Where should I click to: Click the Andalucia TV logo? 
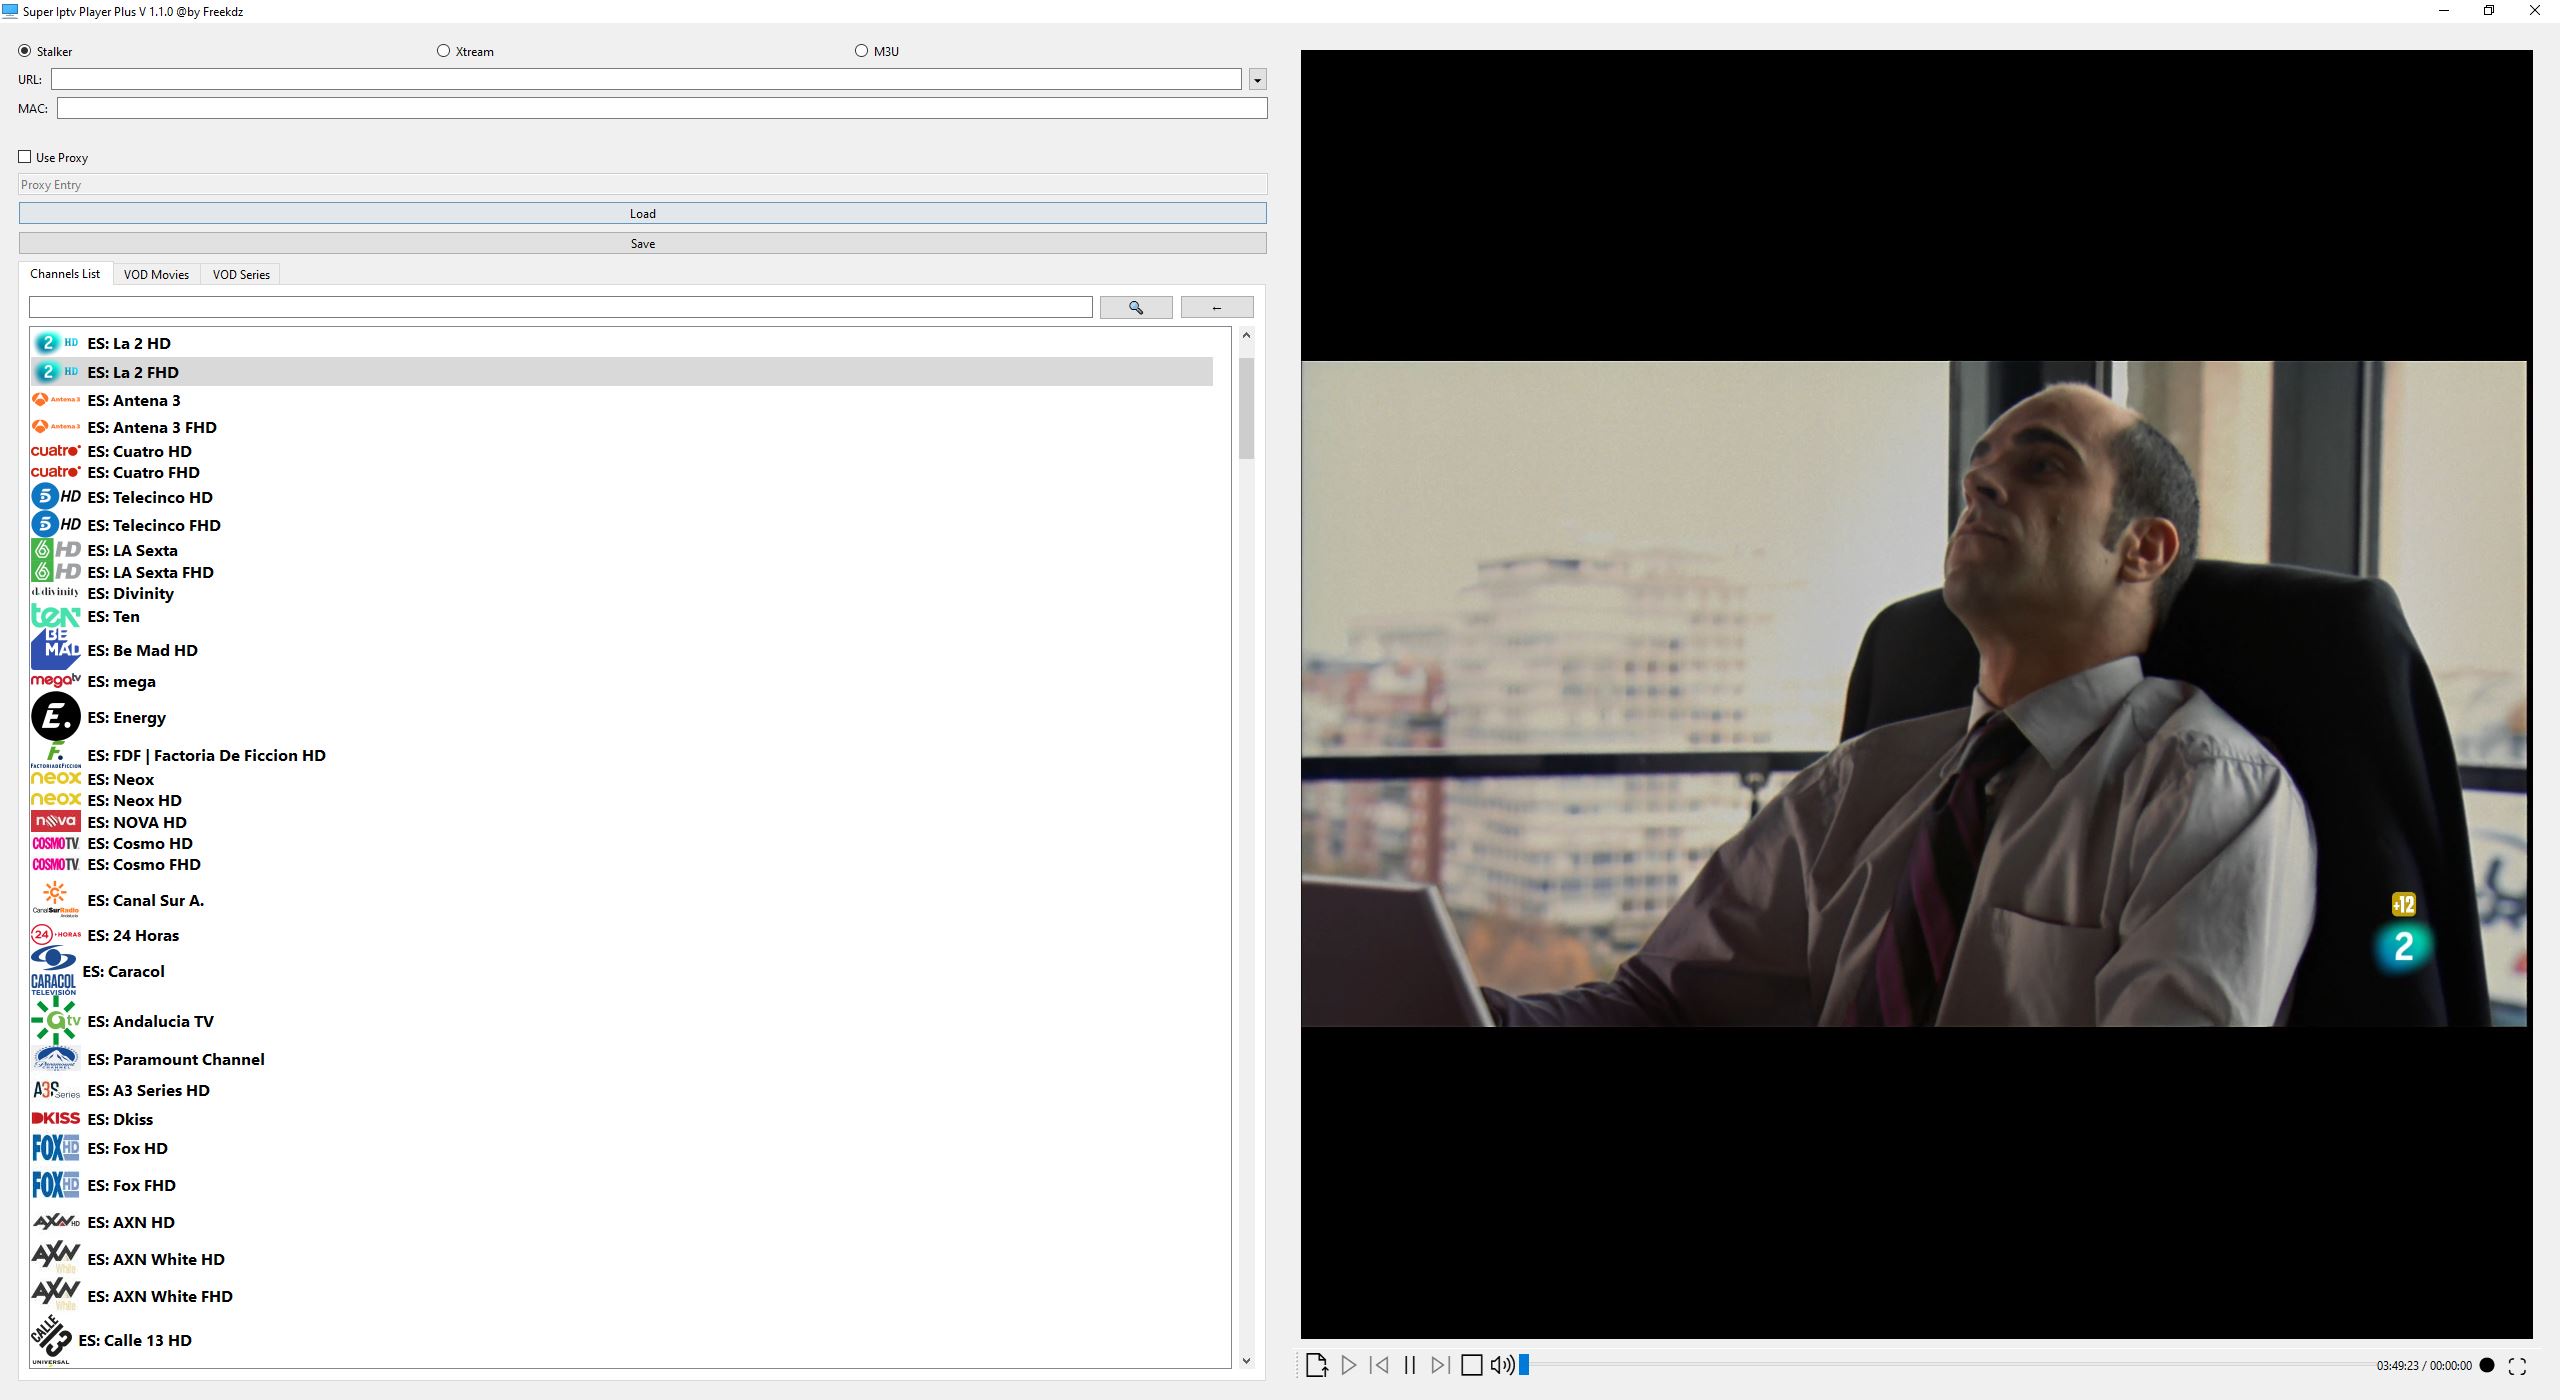click(x=56, y=1021)
